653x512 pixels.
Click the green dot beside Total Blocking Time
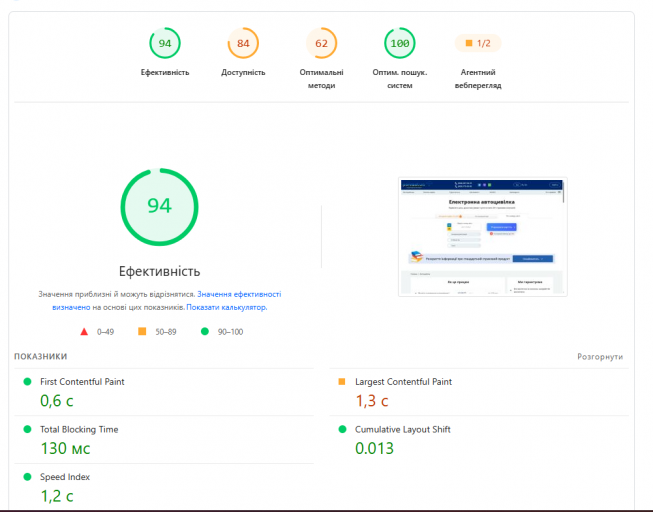27,429
